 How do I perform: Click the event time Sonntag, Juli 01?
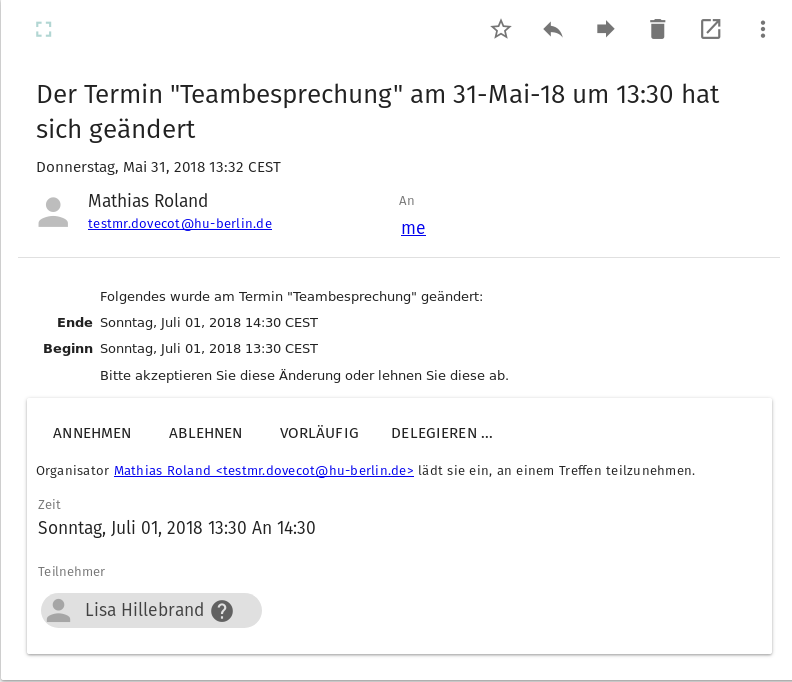[176, 528]
